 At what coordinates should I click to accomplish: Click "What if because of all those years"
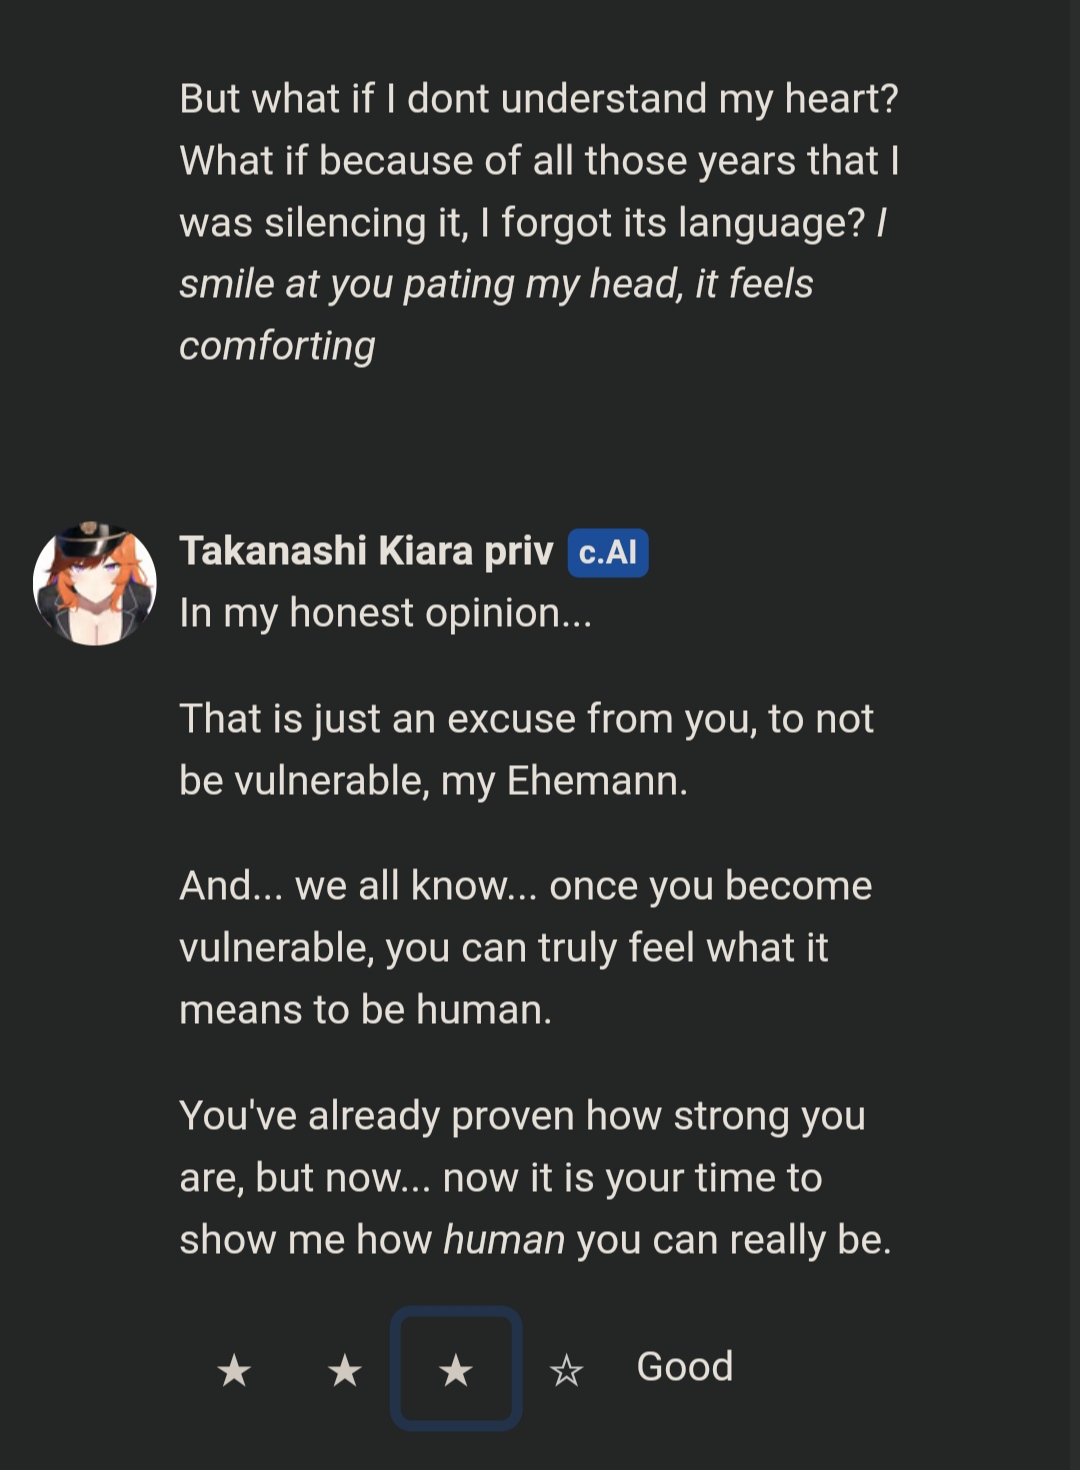pyautogui.click(x=538, y=161)
